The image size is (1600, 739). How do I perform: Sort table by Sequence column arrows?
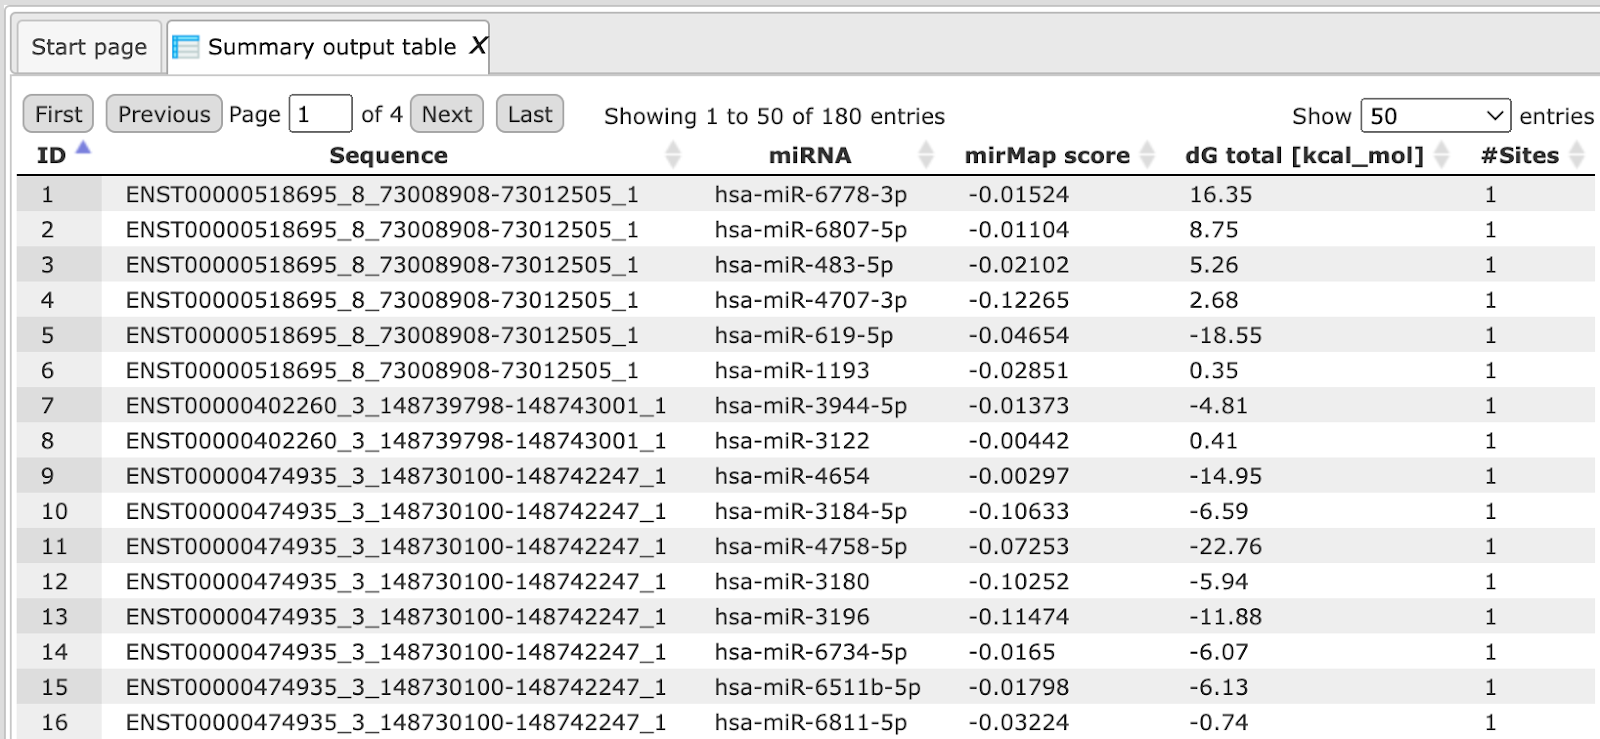pos(673,155)
